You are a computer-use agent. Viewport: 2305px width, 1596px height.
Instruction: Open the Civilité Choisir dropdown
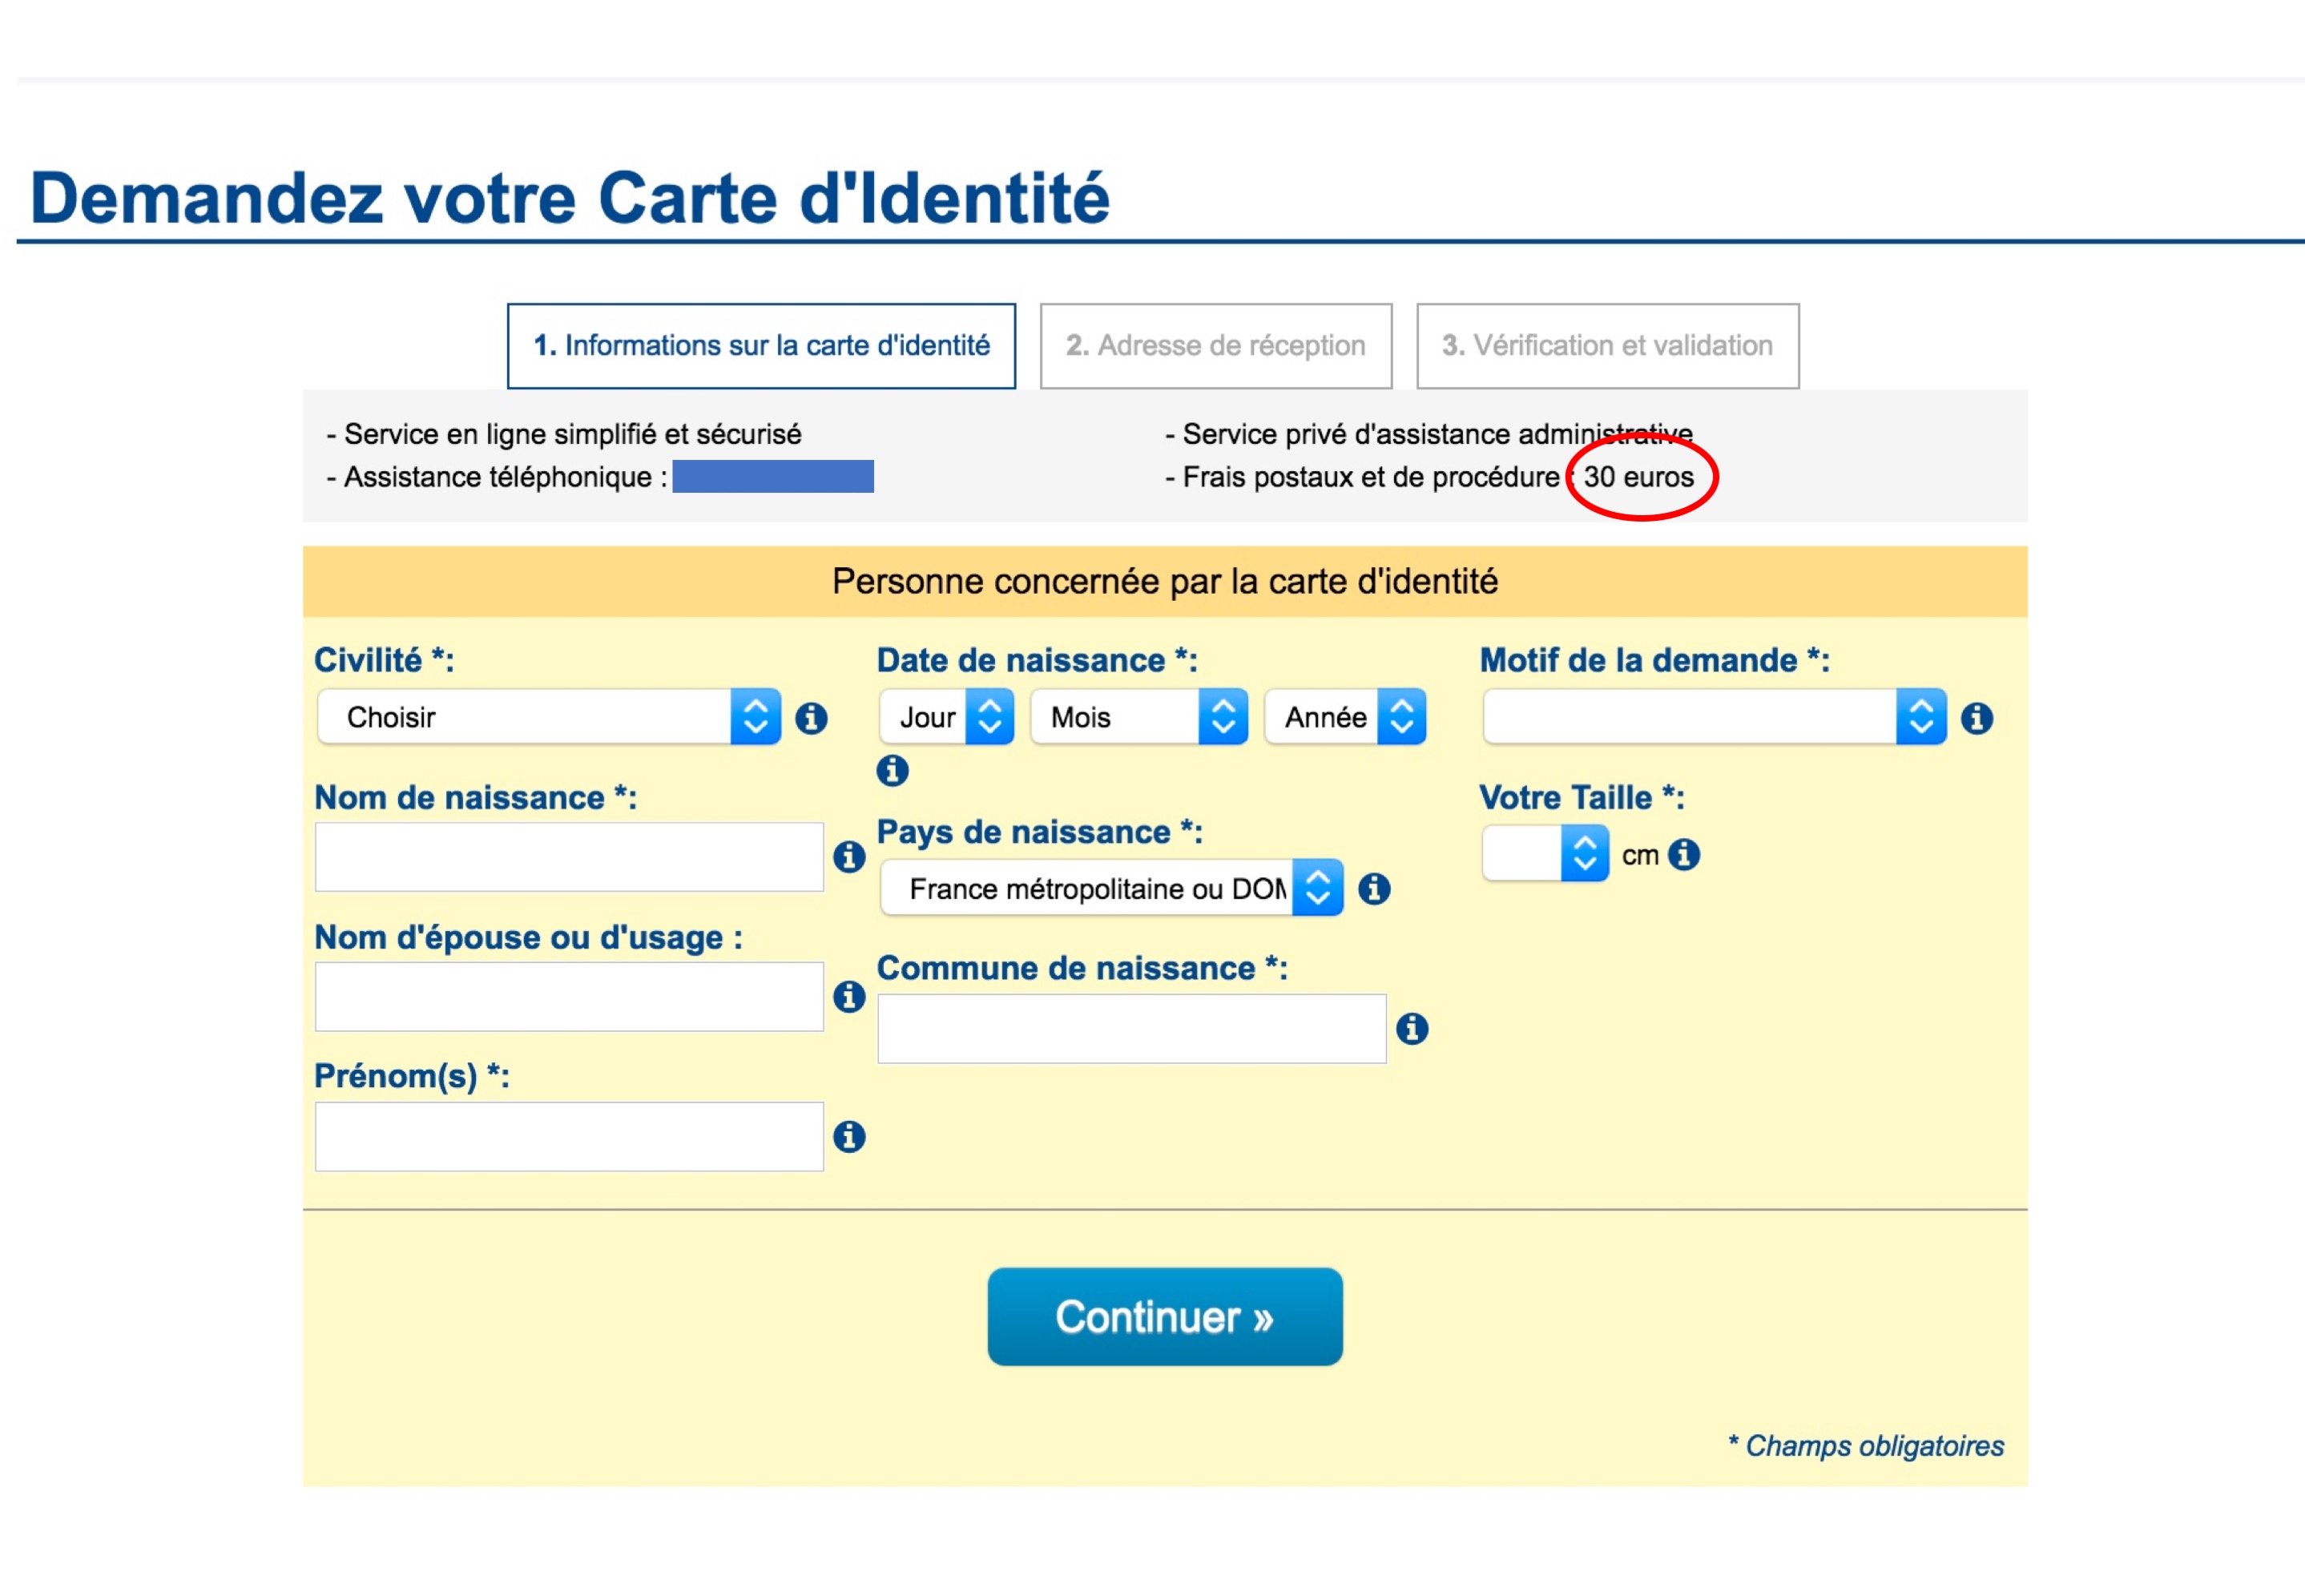pos(548,717)
